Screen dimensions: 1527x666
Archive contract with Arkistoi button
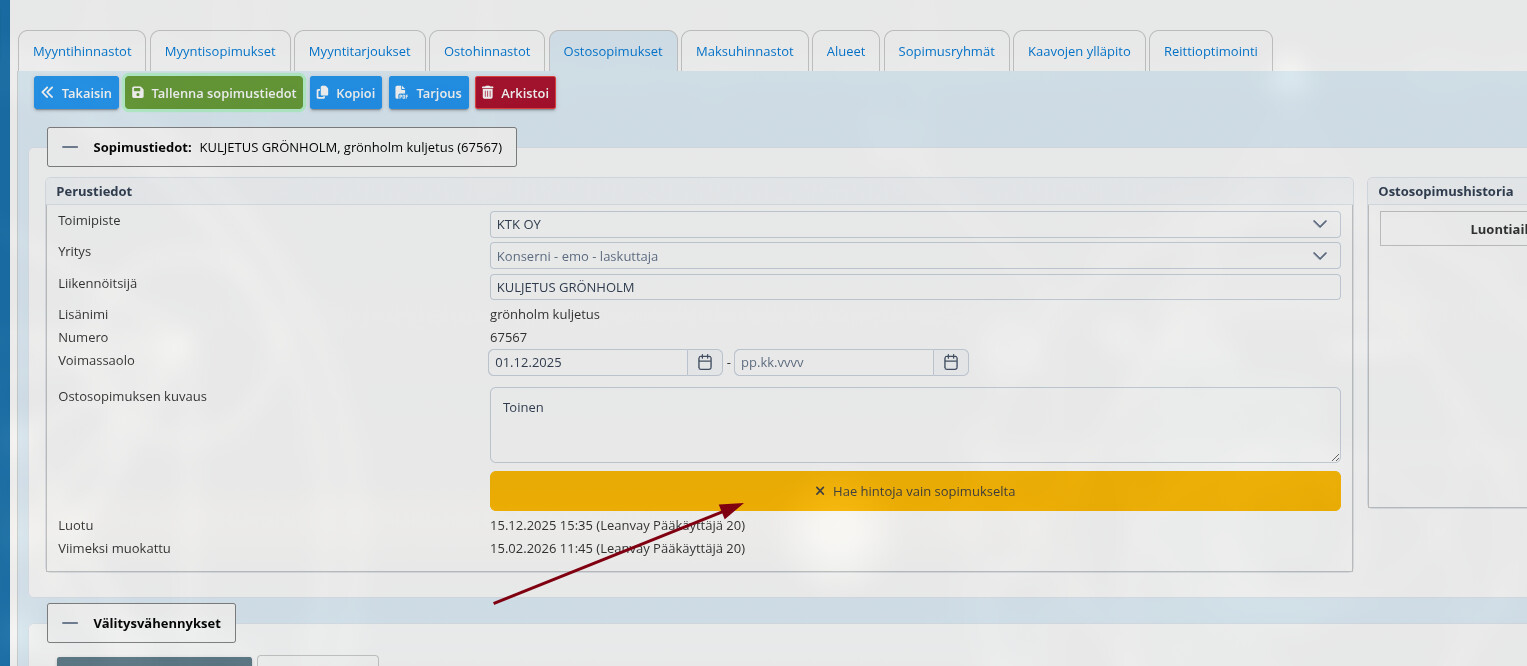515,93
